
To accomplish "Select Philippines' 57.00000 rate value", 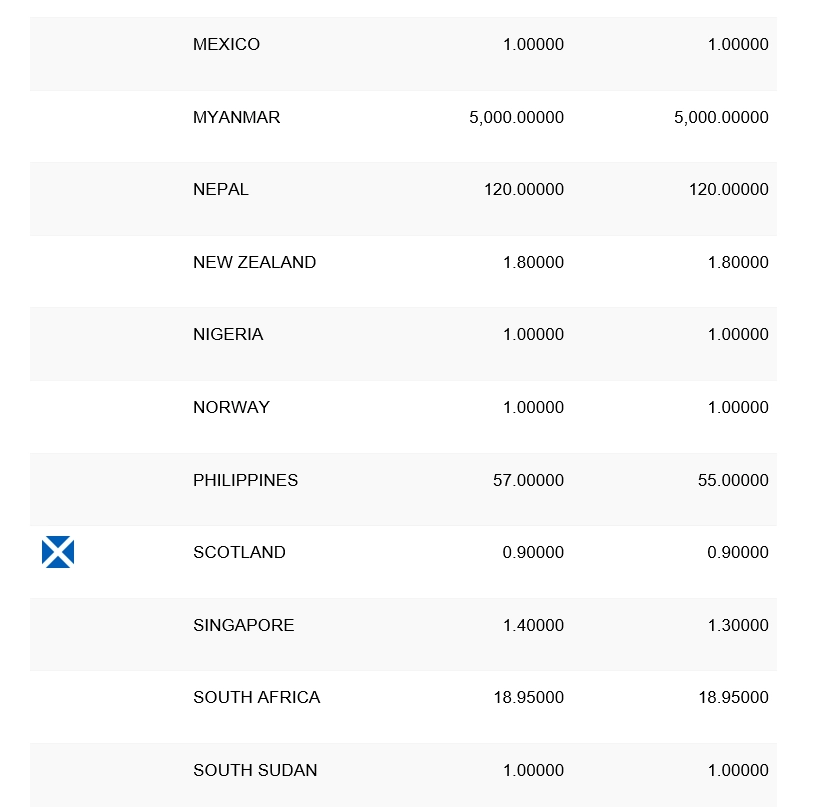I will (x=528, y=481).
